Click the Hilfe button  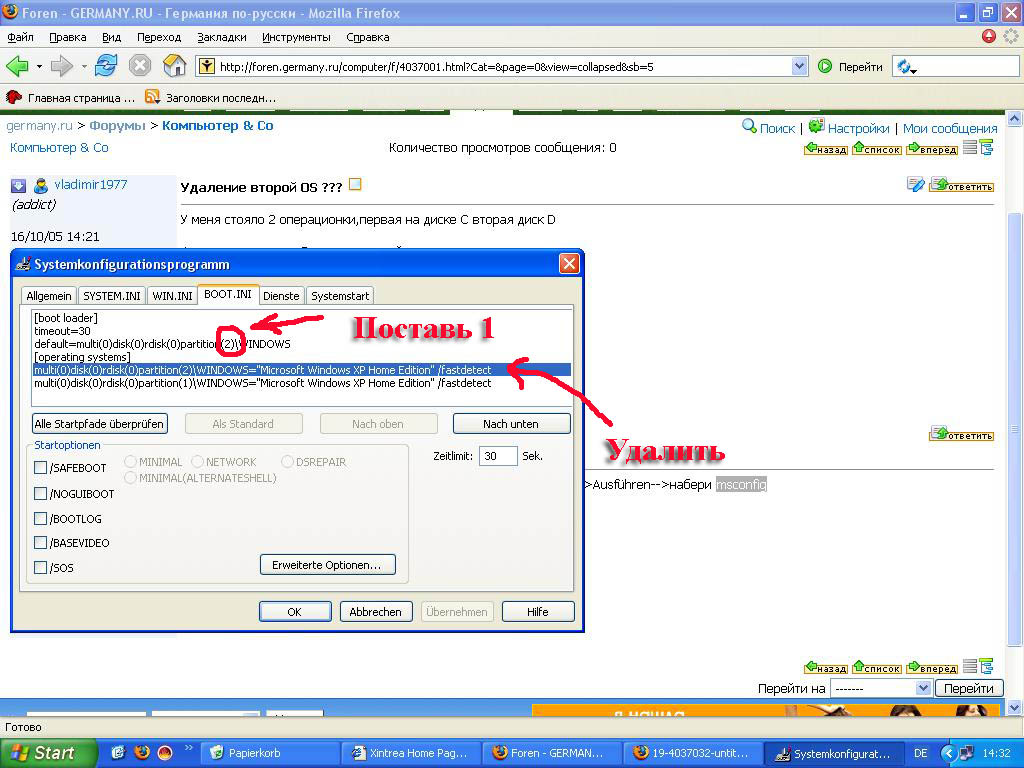[538, 612]
